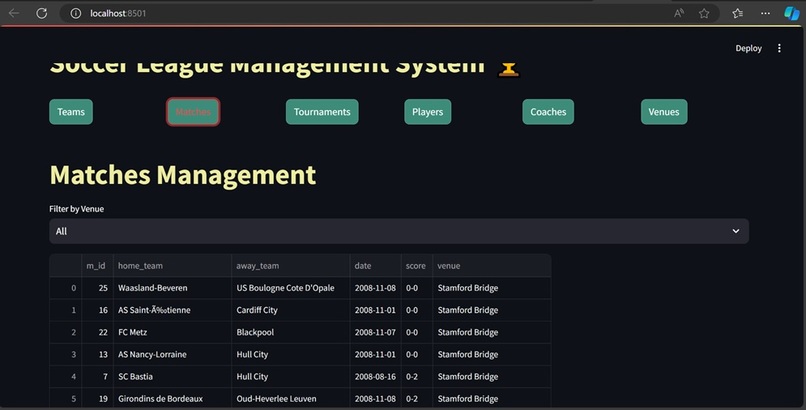The image size is (806, 410).
Task: Select Hull City in AS Nancy-Lorraine row
Action: coord(290,354)
